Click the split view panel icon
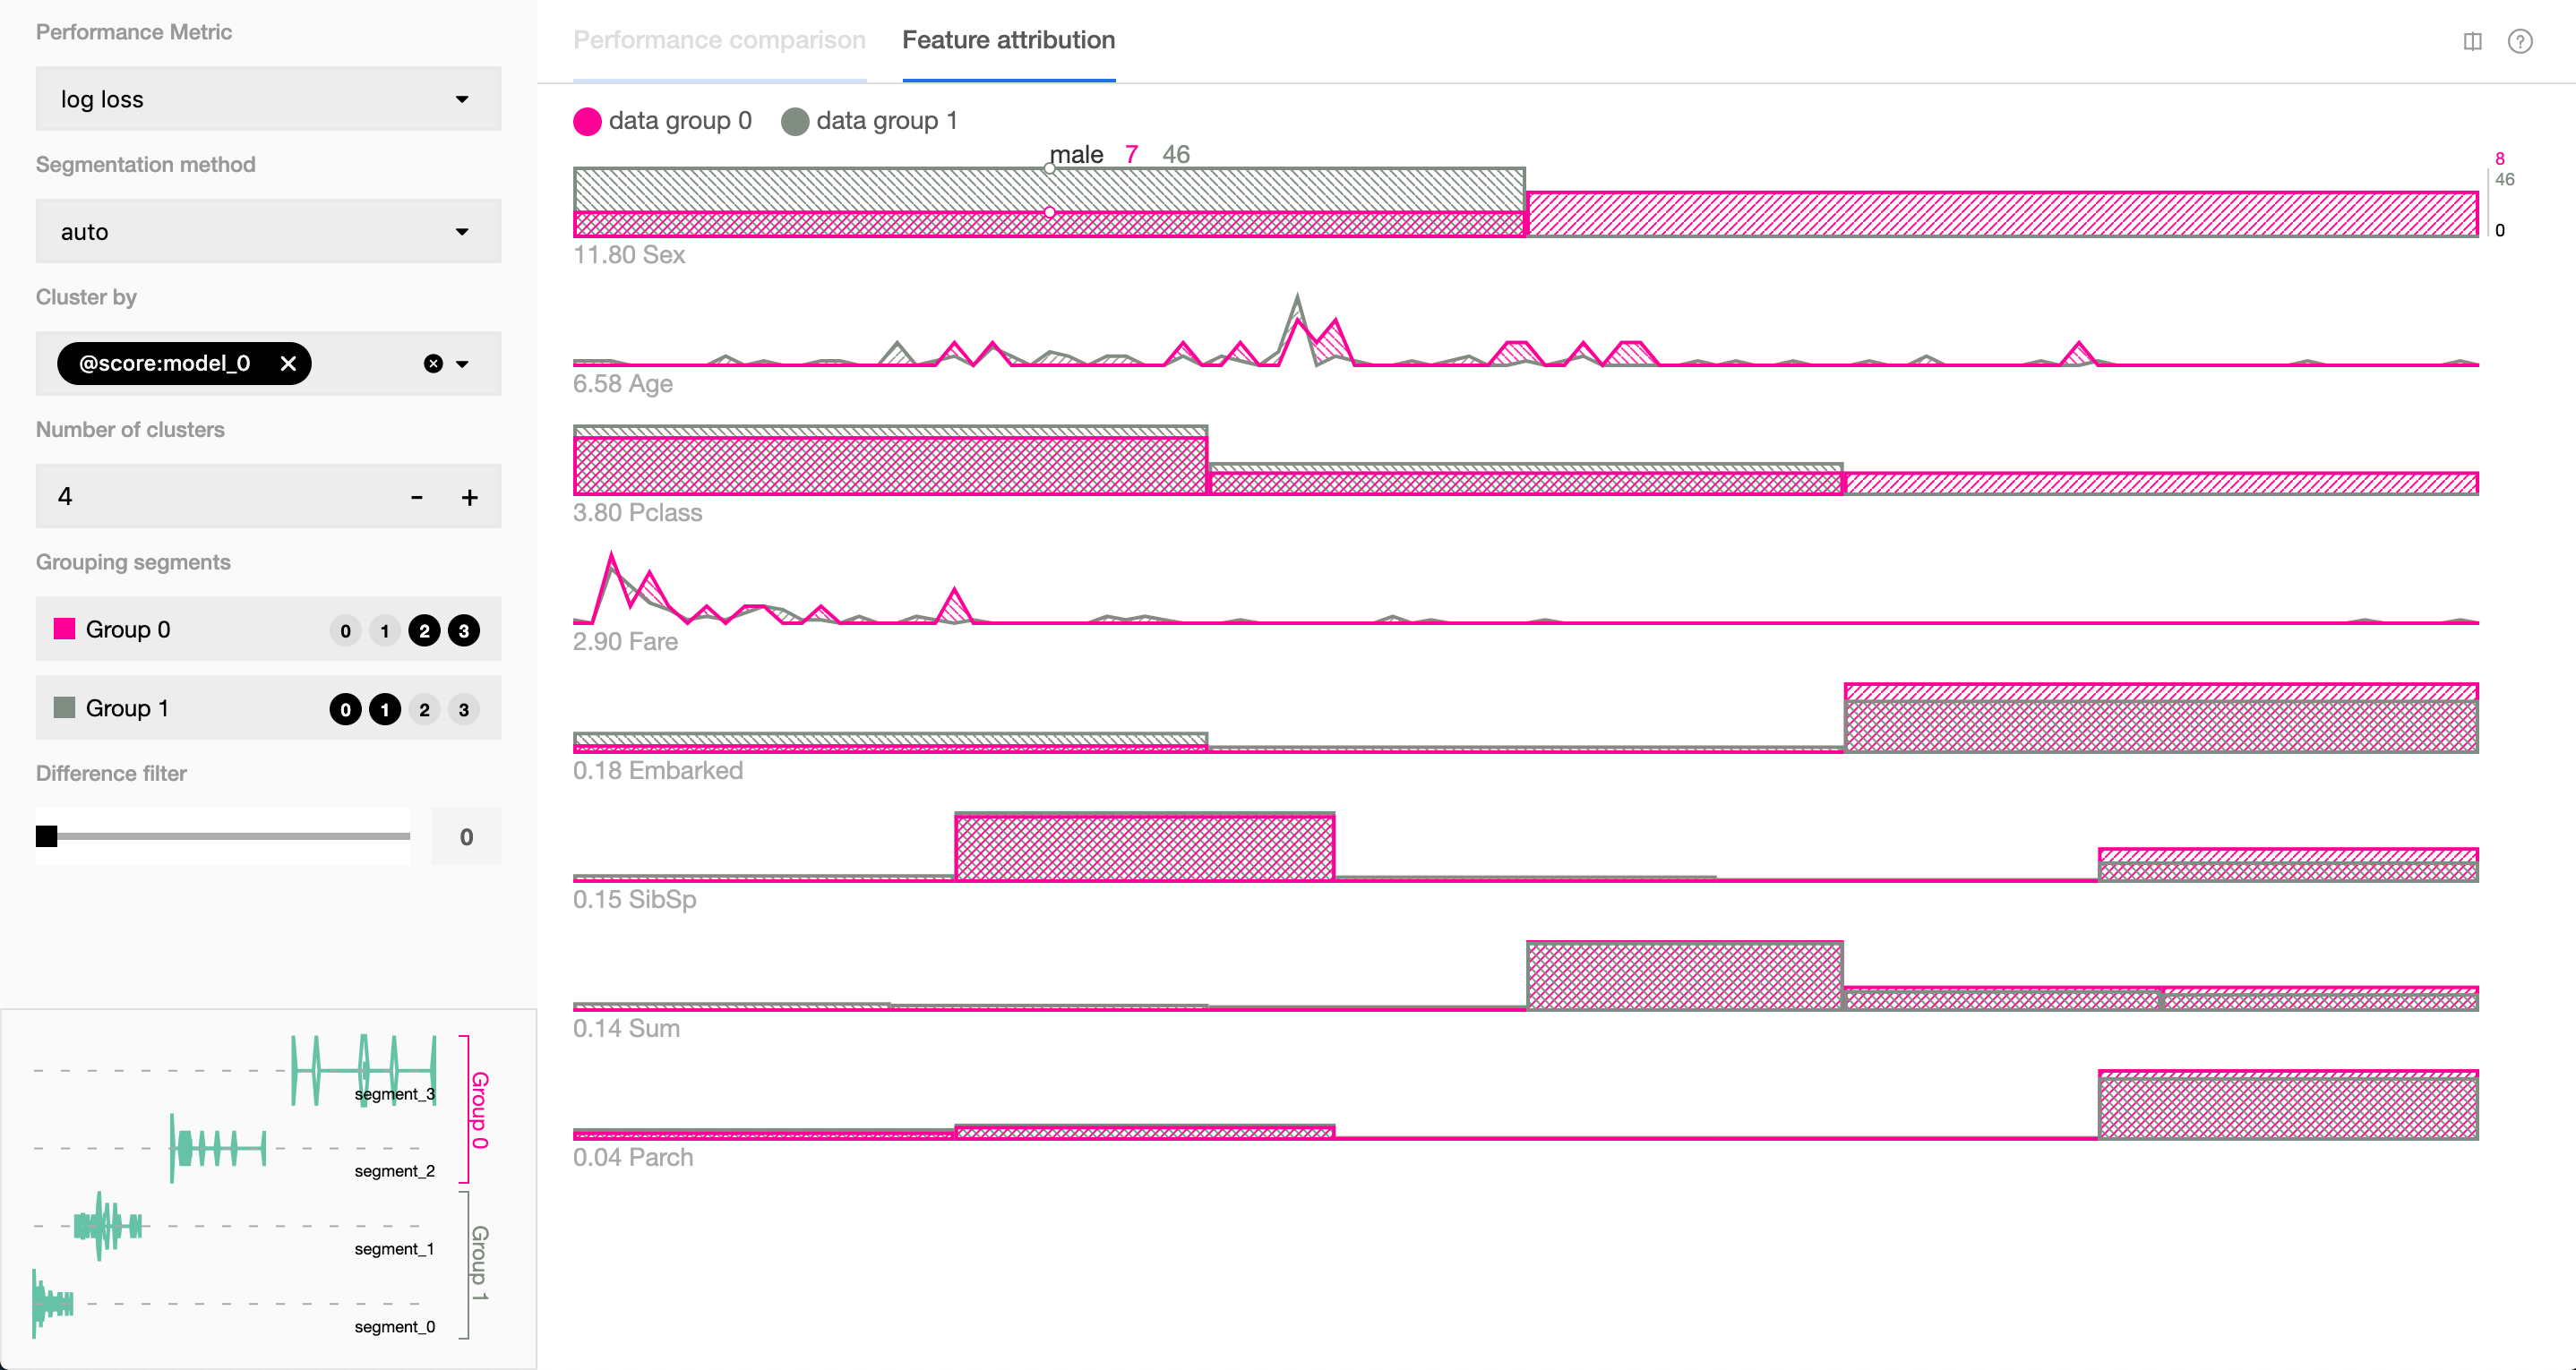 (x=2472, y=41)
